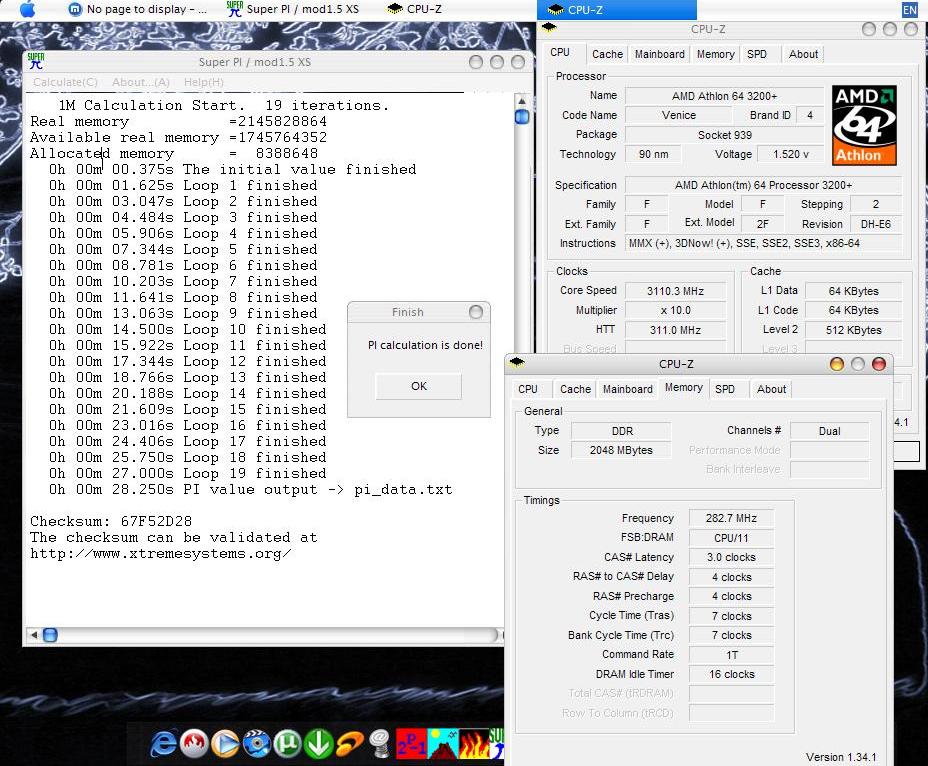Image resolution: width=928 pixels, height=766 pixels.
Task: Launch the red 2P-1 Prime95 icon
Action: click(411, 744)
